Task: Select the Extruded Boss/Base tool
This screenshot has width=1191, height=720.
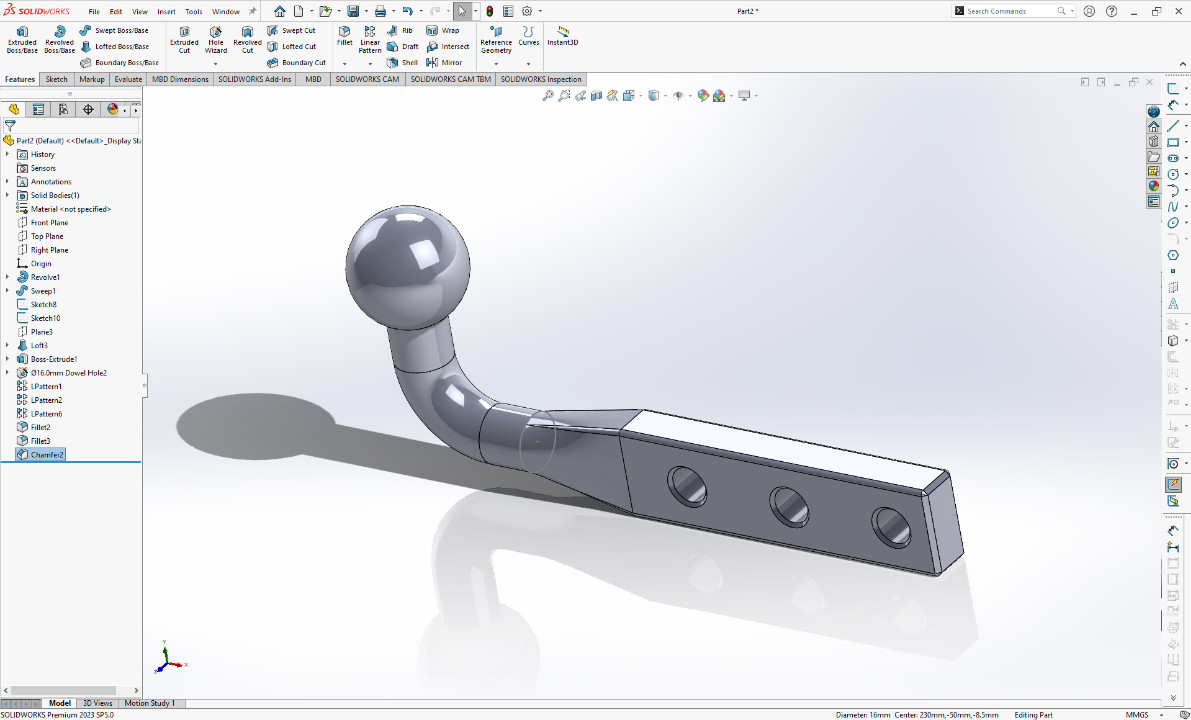Action: (x=22, y=38)
